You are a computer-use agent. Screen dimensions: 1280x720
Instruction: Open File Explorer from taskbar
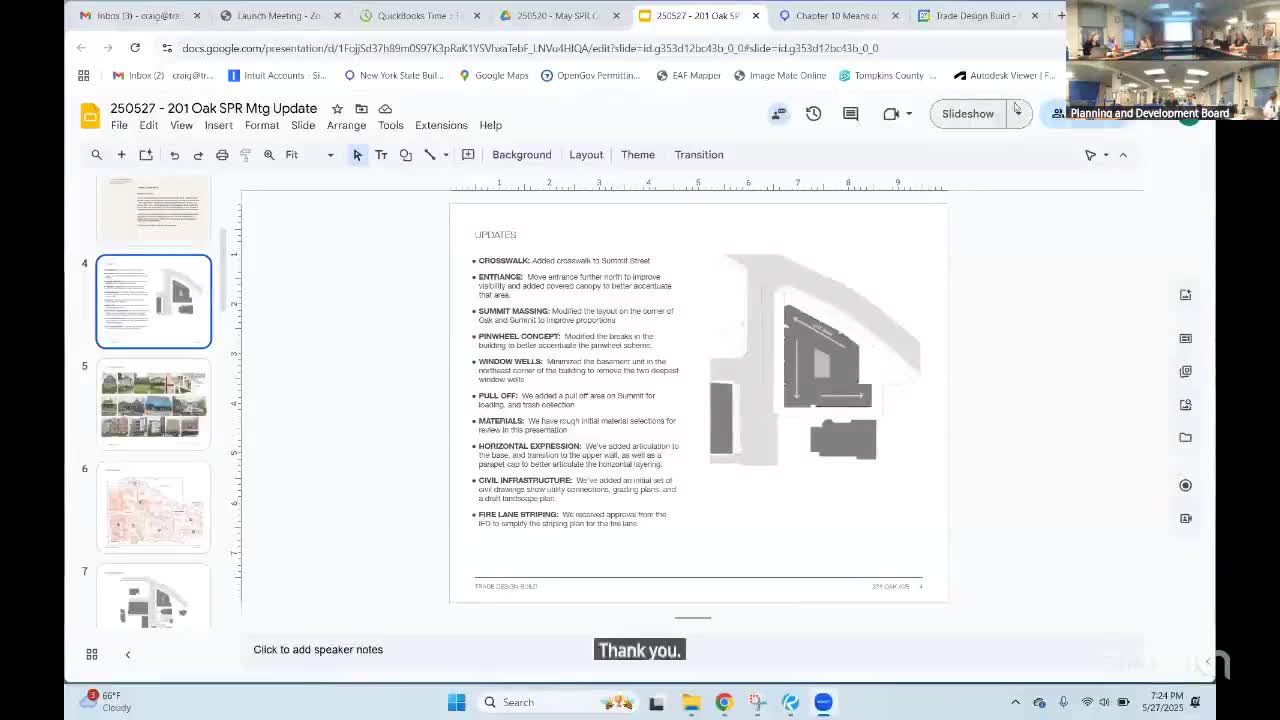pos(691,702)
